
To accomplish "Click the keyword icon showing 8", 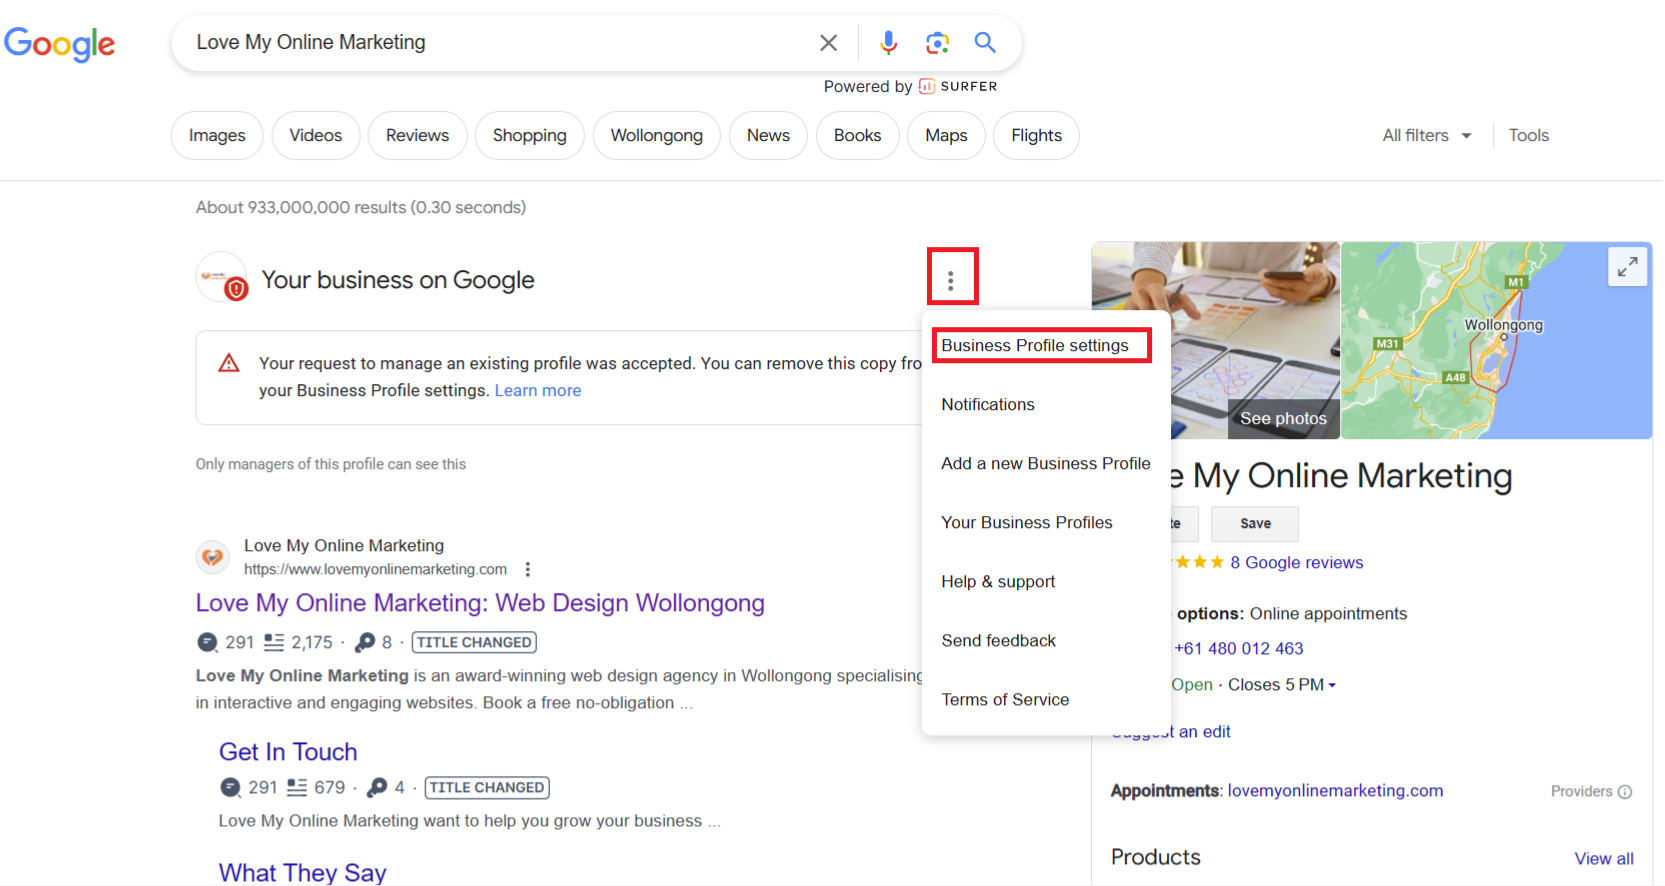I will click(366, 642).
